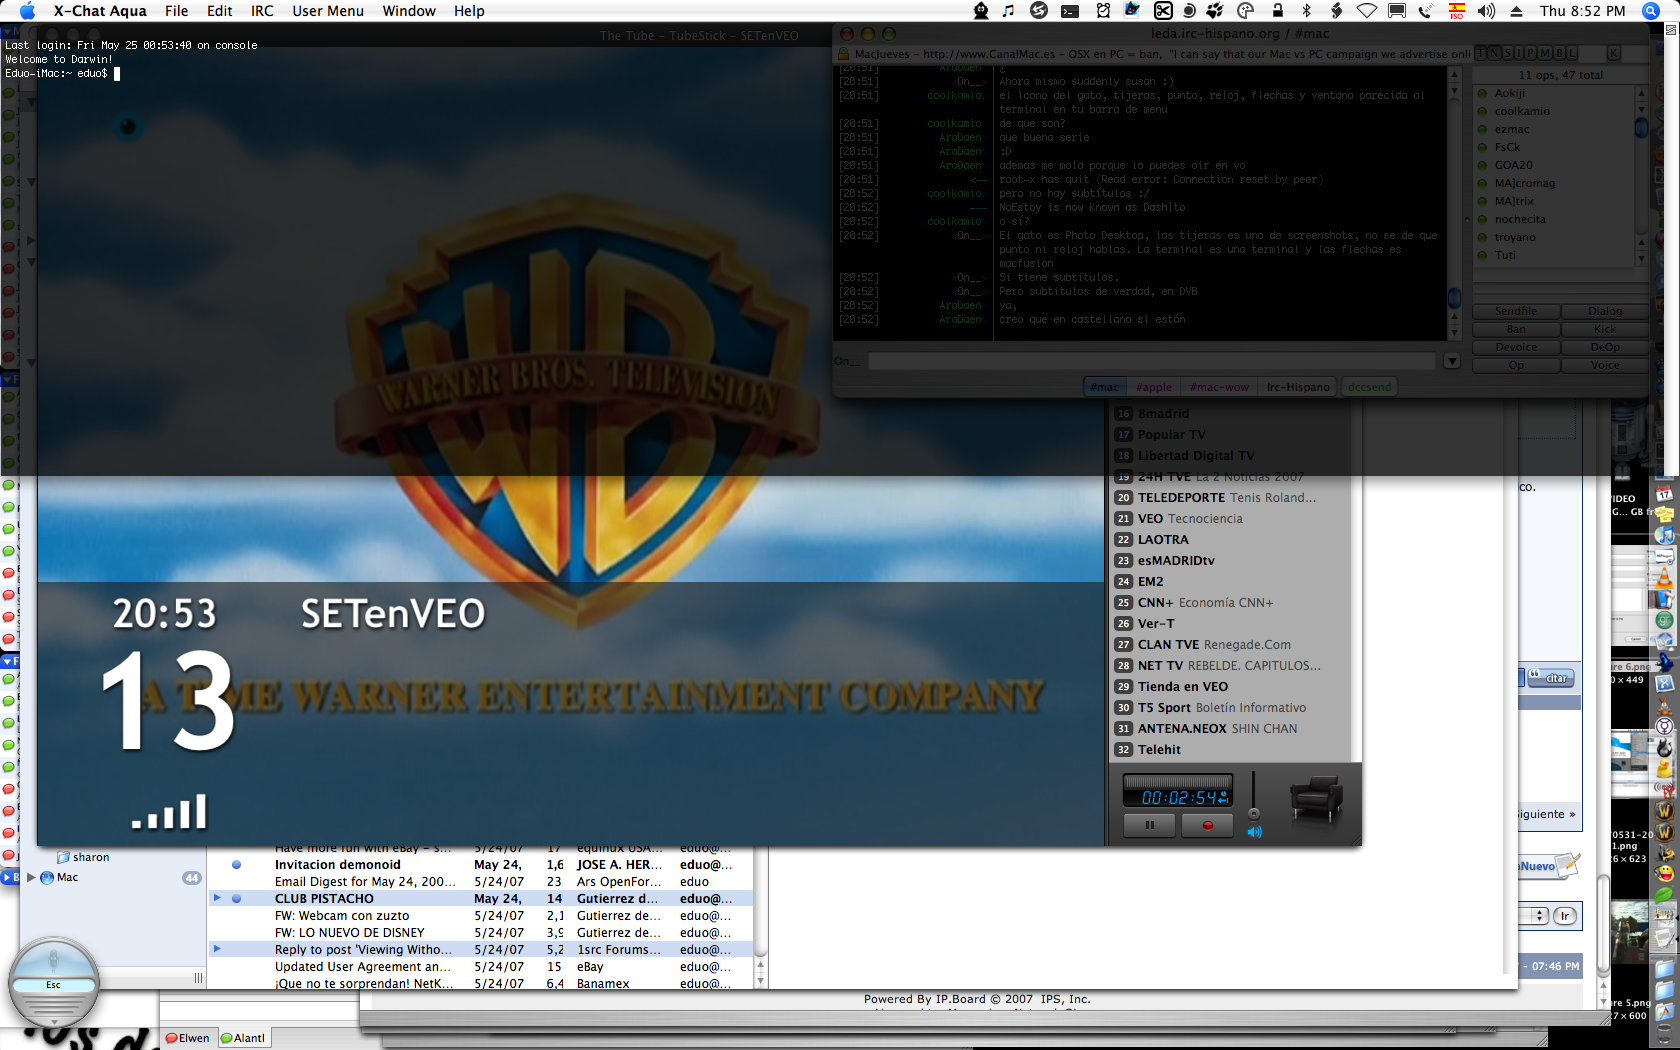Click the Kick button in X-Chat
The image size is (1680, 1050).
[x=1605, y=329]
